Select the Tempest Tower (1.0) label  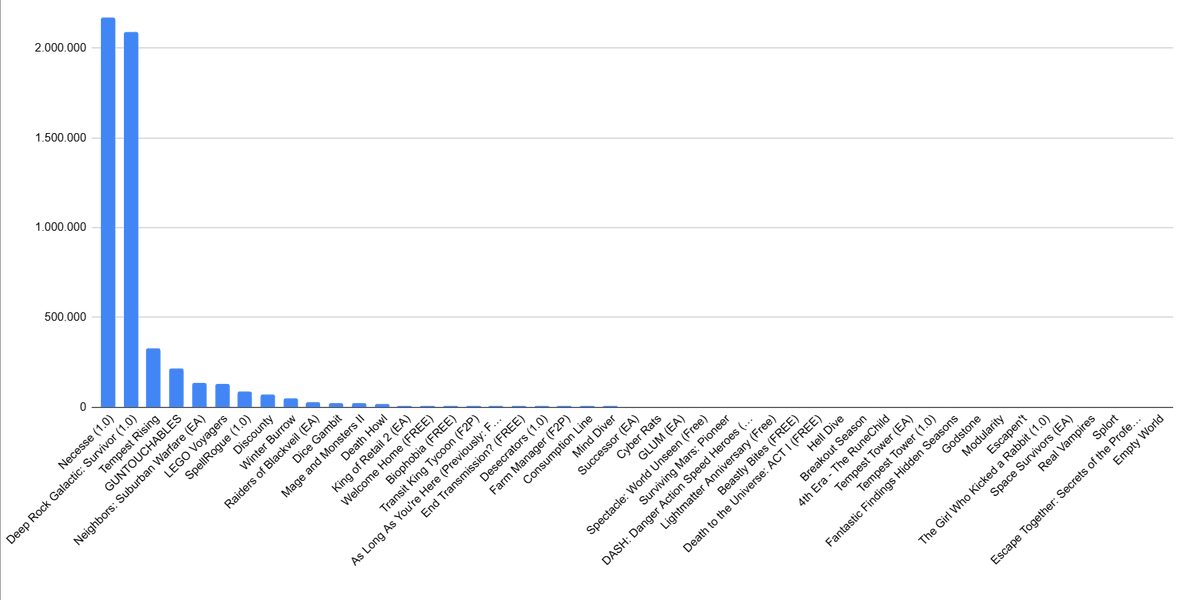coord(896,452)
